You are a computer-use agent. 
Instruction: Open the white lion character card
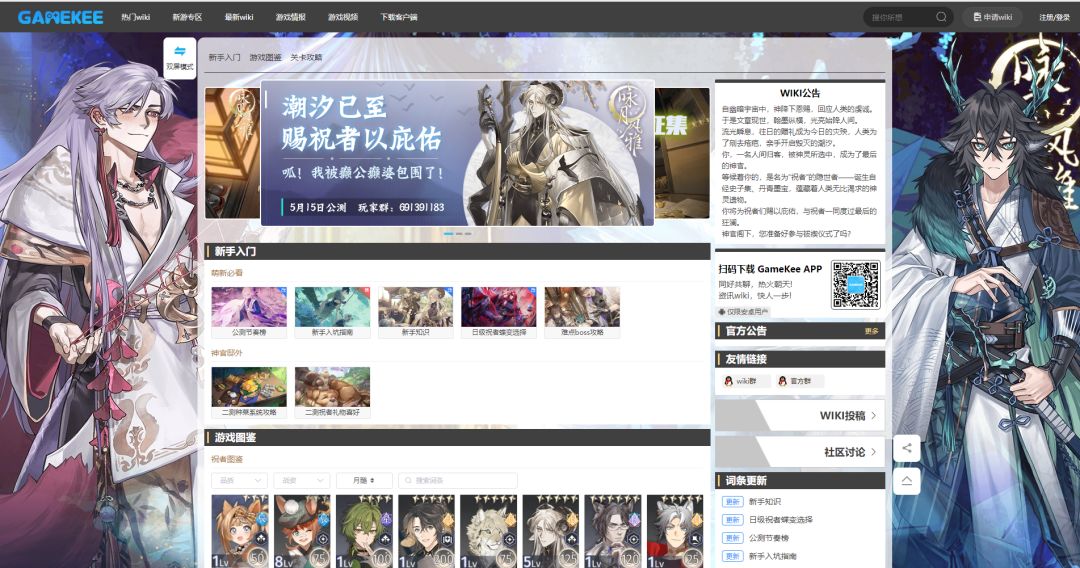coord(488,531)
